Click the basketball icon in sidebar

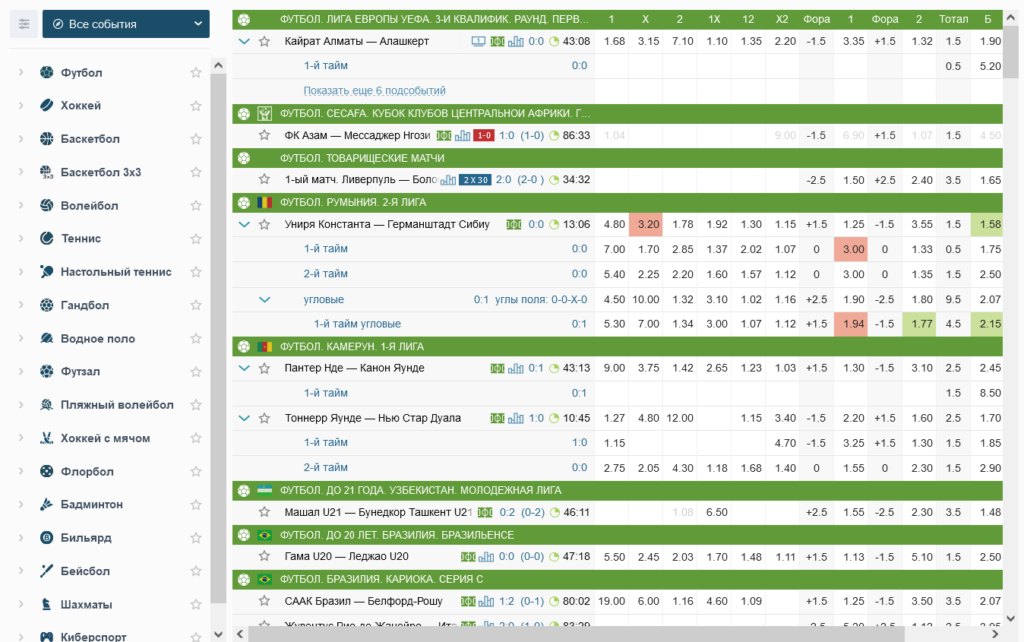(x=46, y=139)
